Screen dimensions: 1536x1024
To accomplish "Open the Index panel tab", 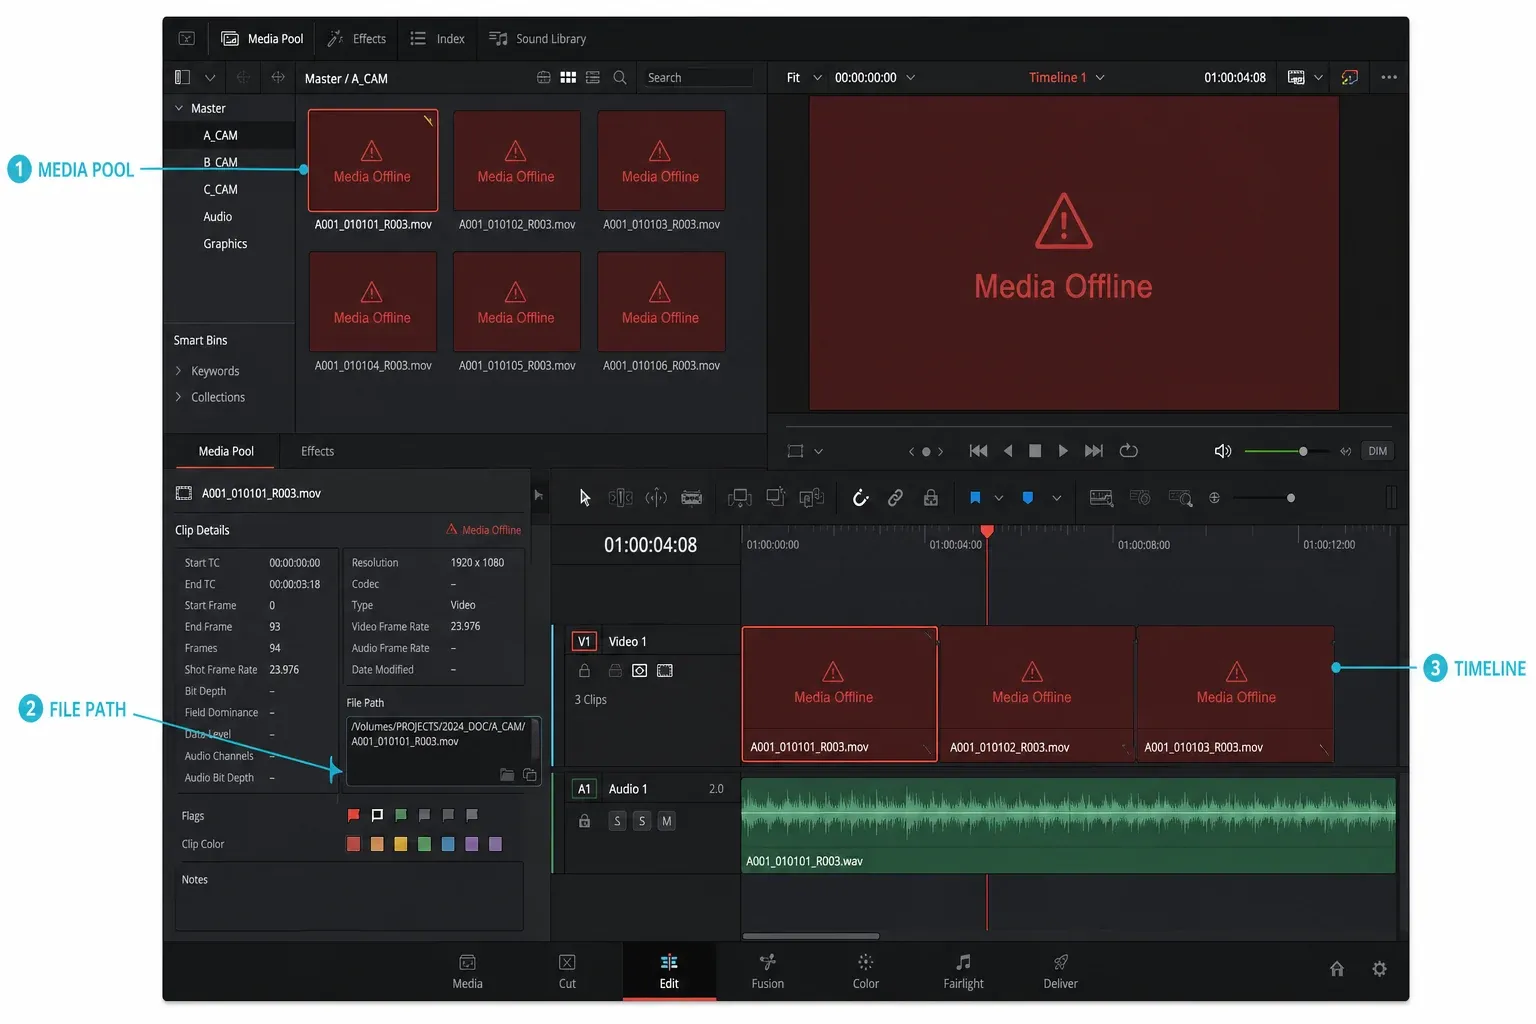I will 438,39.
